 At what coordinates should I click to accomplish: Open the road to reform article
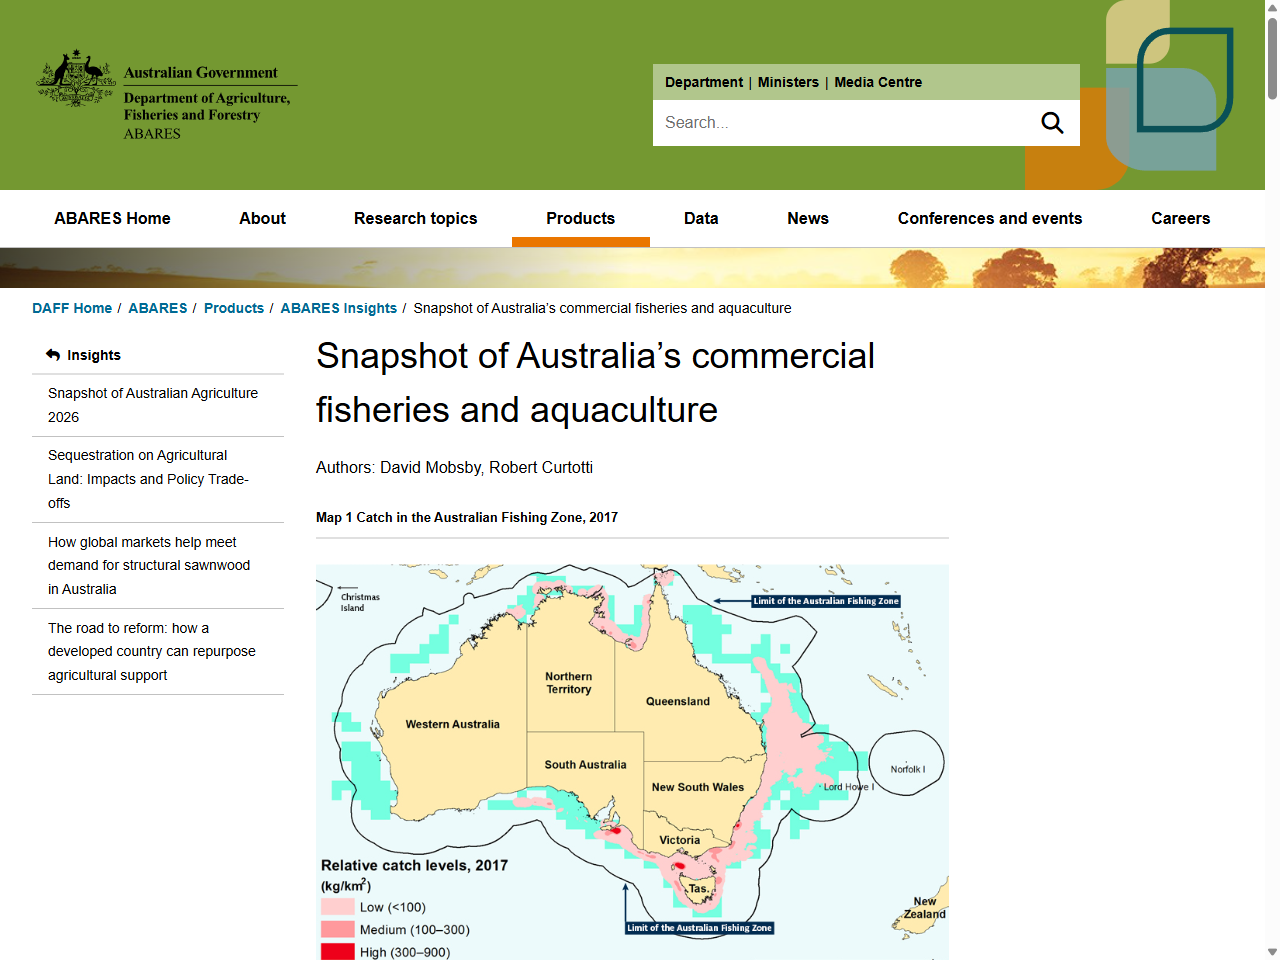(151, 651)
